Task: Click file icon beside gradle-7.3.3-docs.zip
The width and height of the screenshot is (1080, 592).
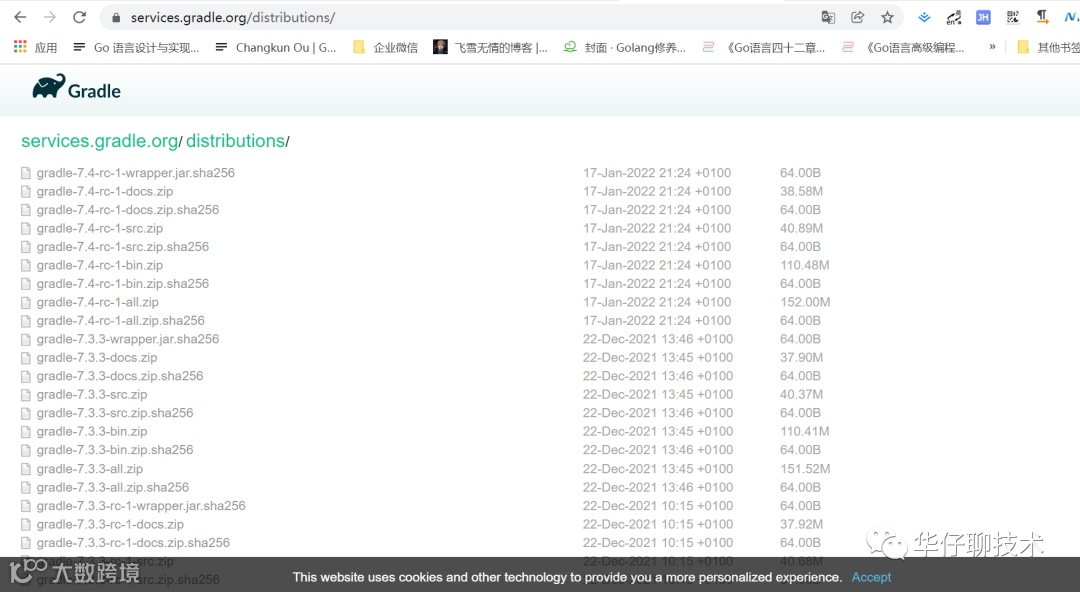Action: [26, 358]
